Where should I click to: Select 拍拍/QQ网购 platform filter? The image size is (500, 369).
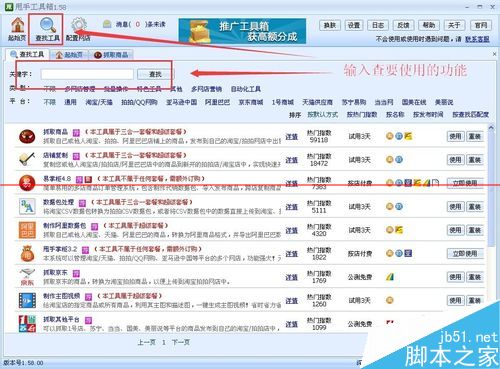point(139,102)
